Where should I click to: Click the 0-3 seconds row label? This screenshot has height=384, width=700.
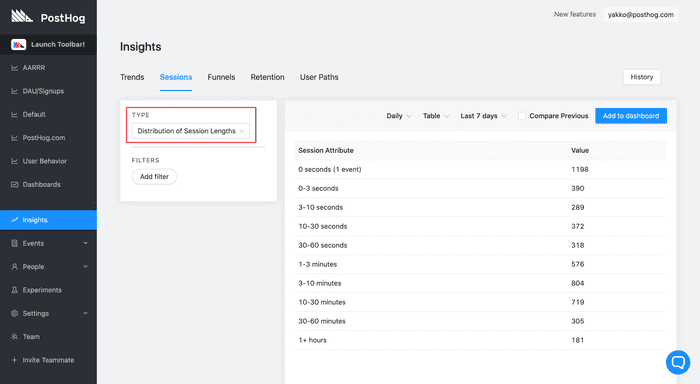click(x=318, y=188)
